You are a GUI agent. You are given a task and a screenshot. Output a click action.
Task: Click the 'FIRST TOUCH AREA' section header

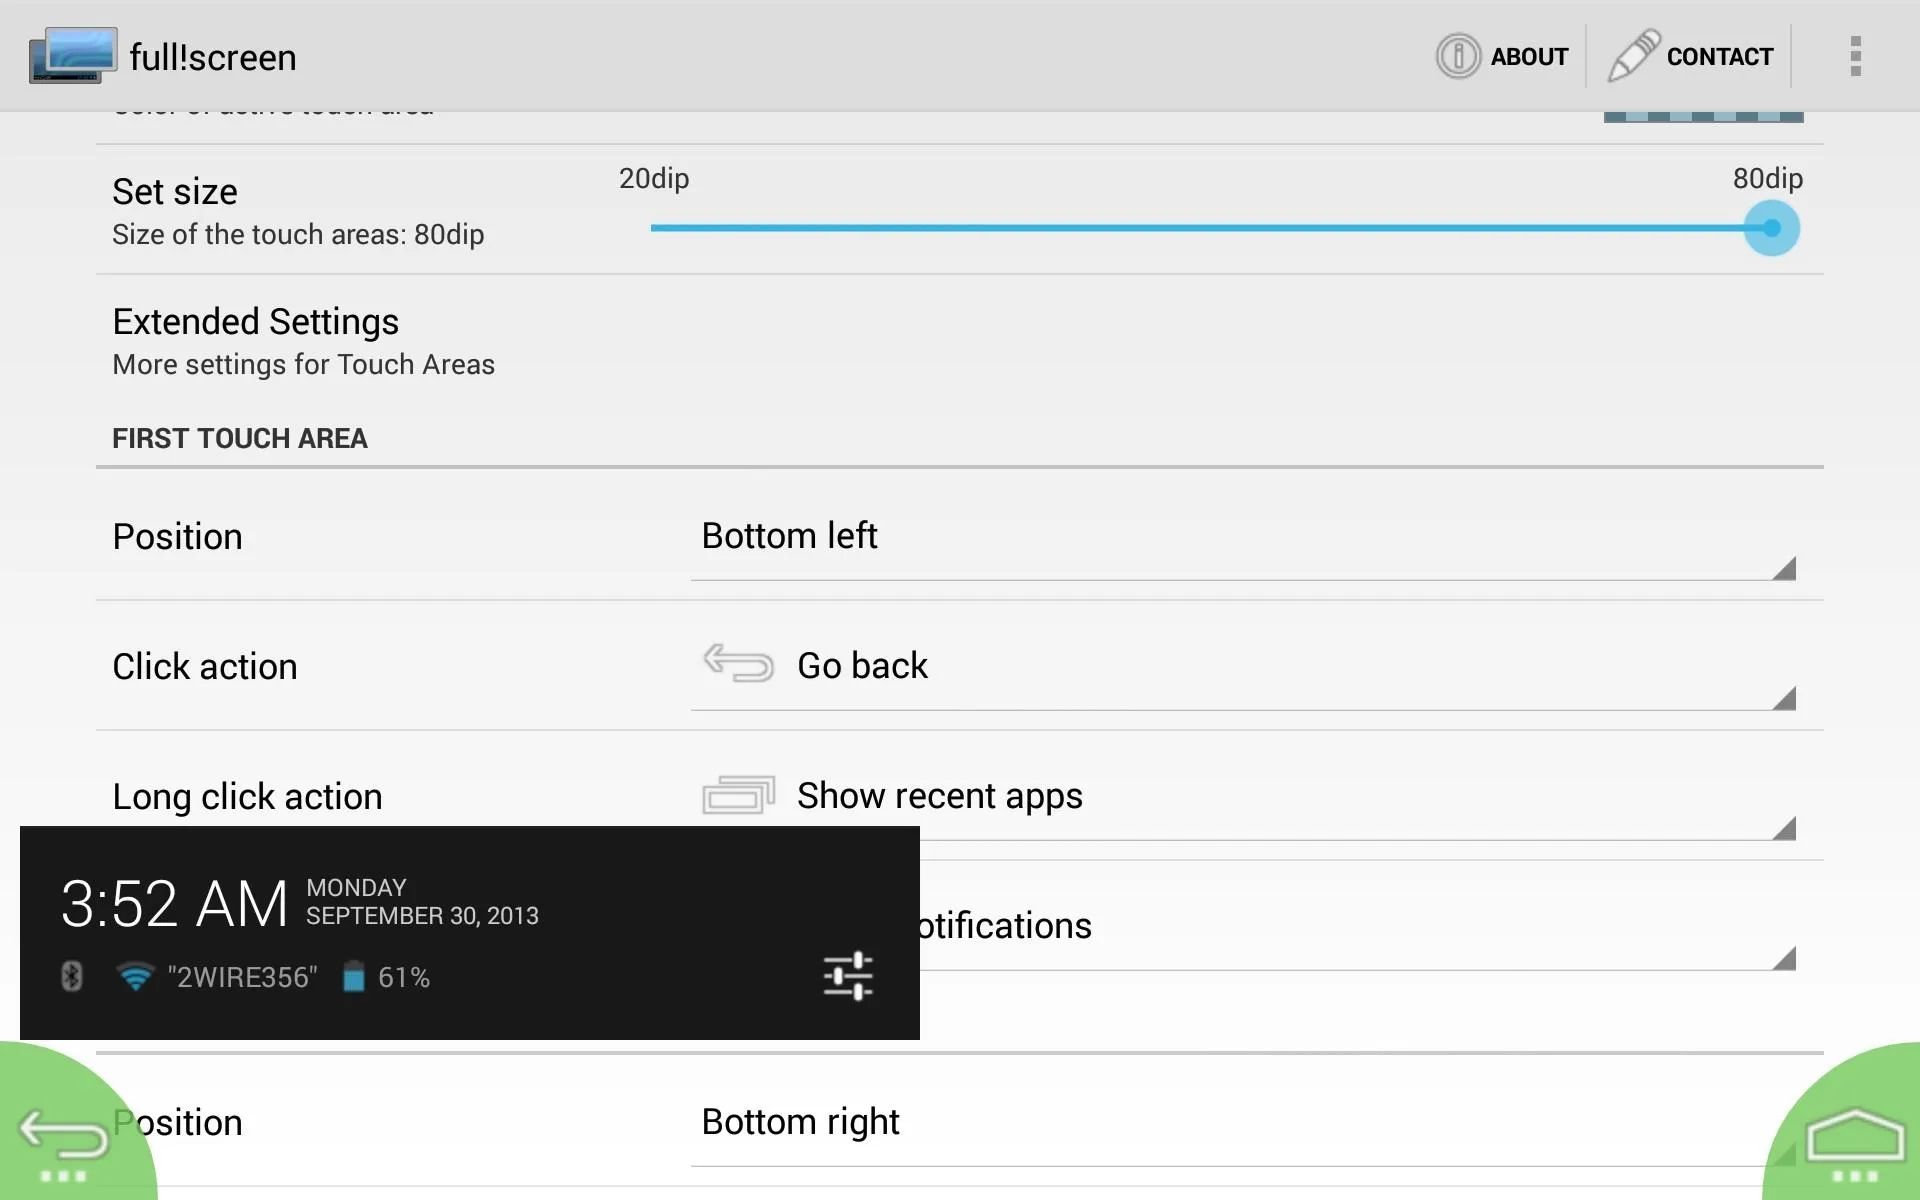(240, 438)
